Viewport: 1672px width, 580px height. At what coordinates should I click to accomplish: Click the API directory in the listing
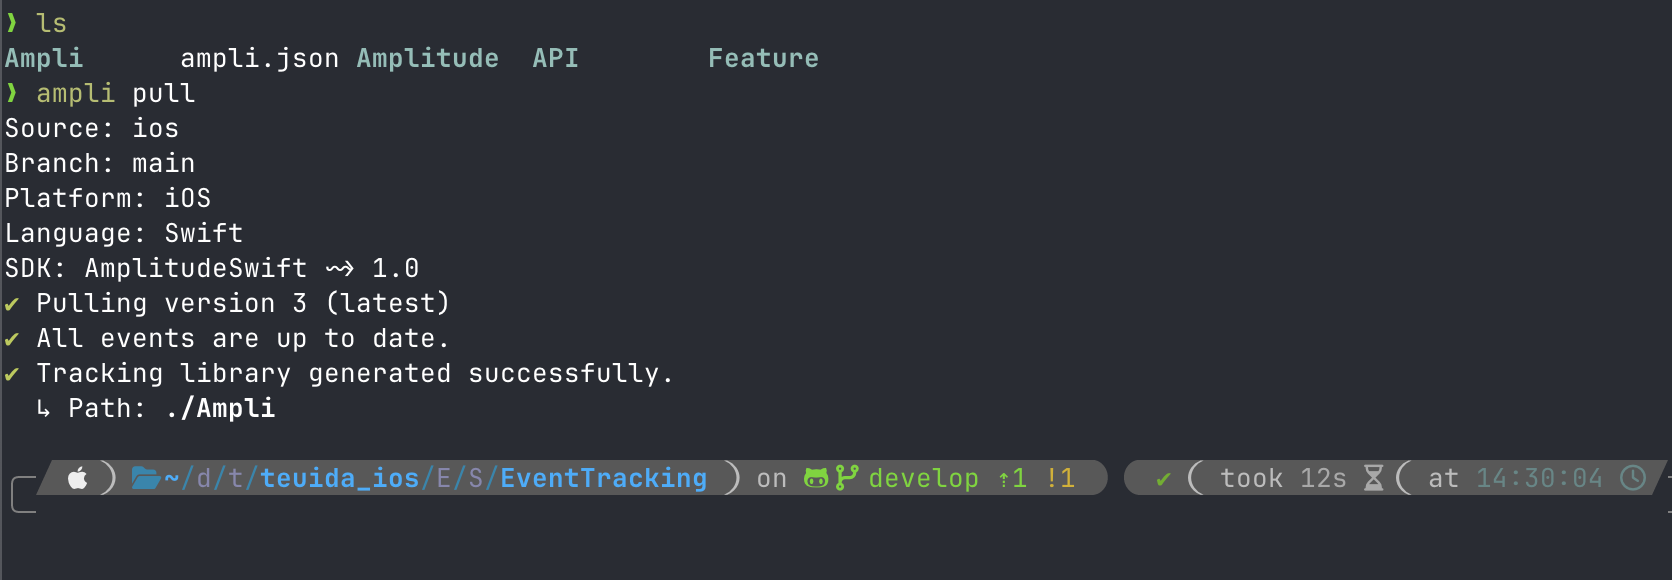click(555, 58)
